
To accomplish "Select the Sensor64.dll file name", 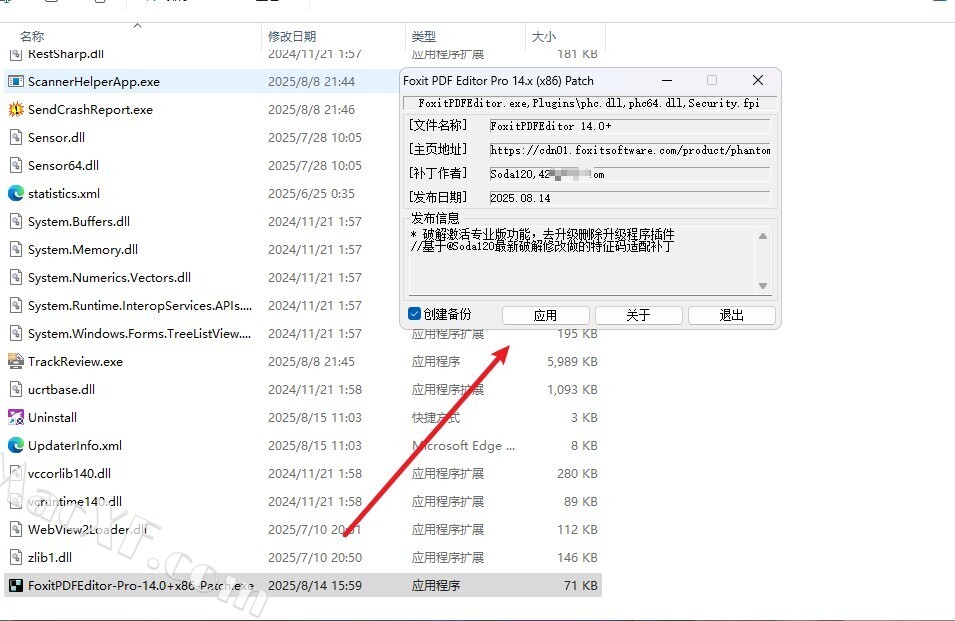I will point(63,166).
